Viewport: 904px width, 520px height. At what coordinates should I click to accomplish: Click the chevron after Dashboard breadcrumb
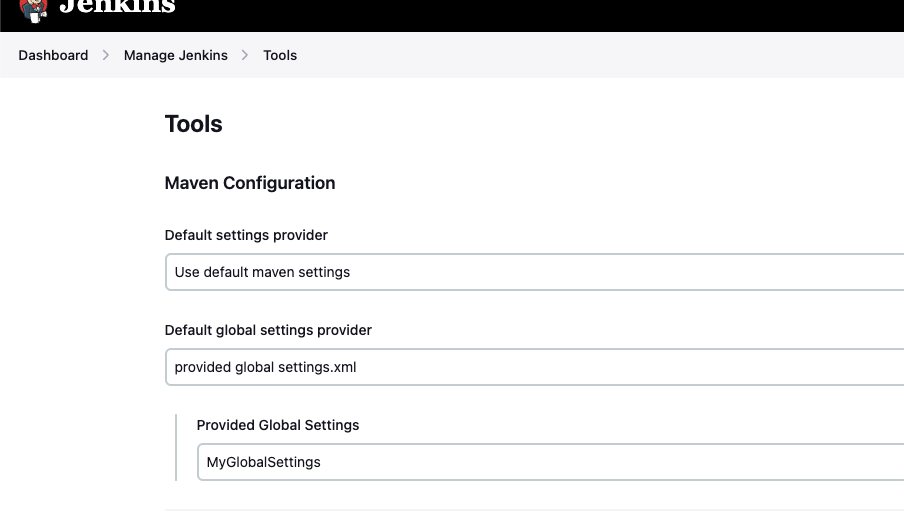106,55
